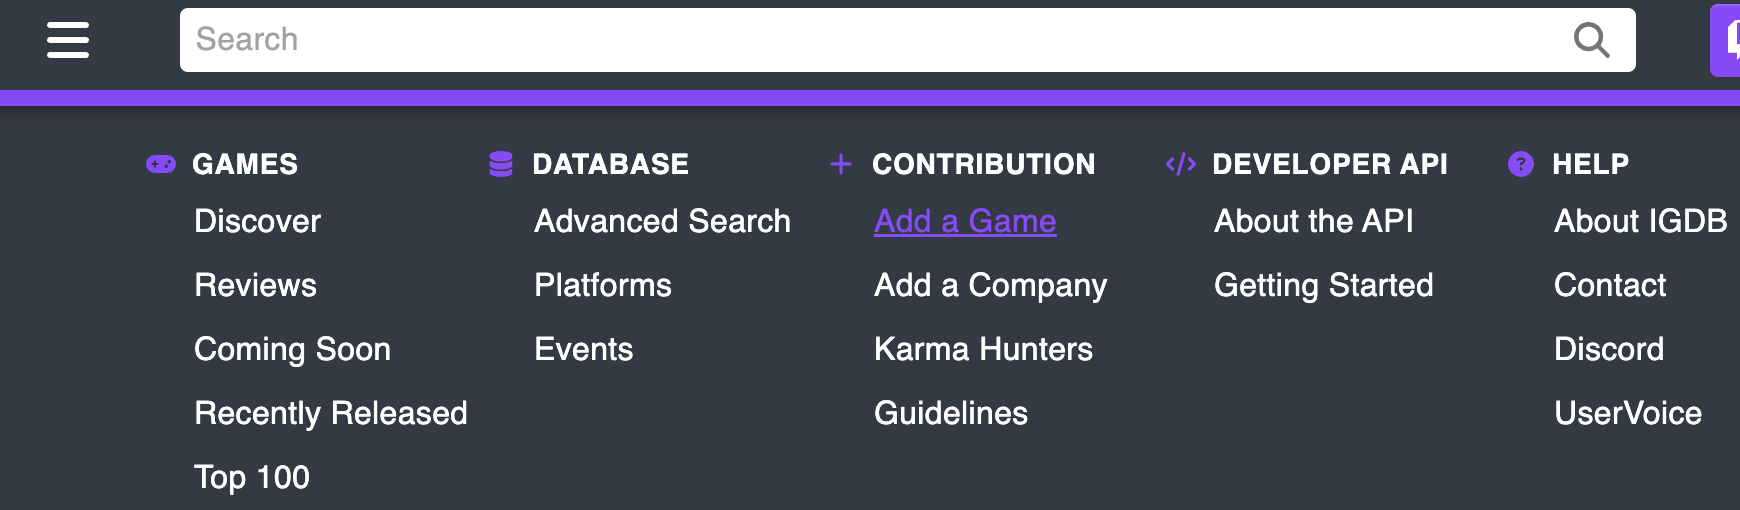Type in the Search input field
This screenshot has height=510, width=1740.
pos(870,40)
